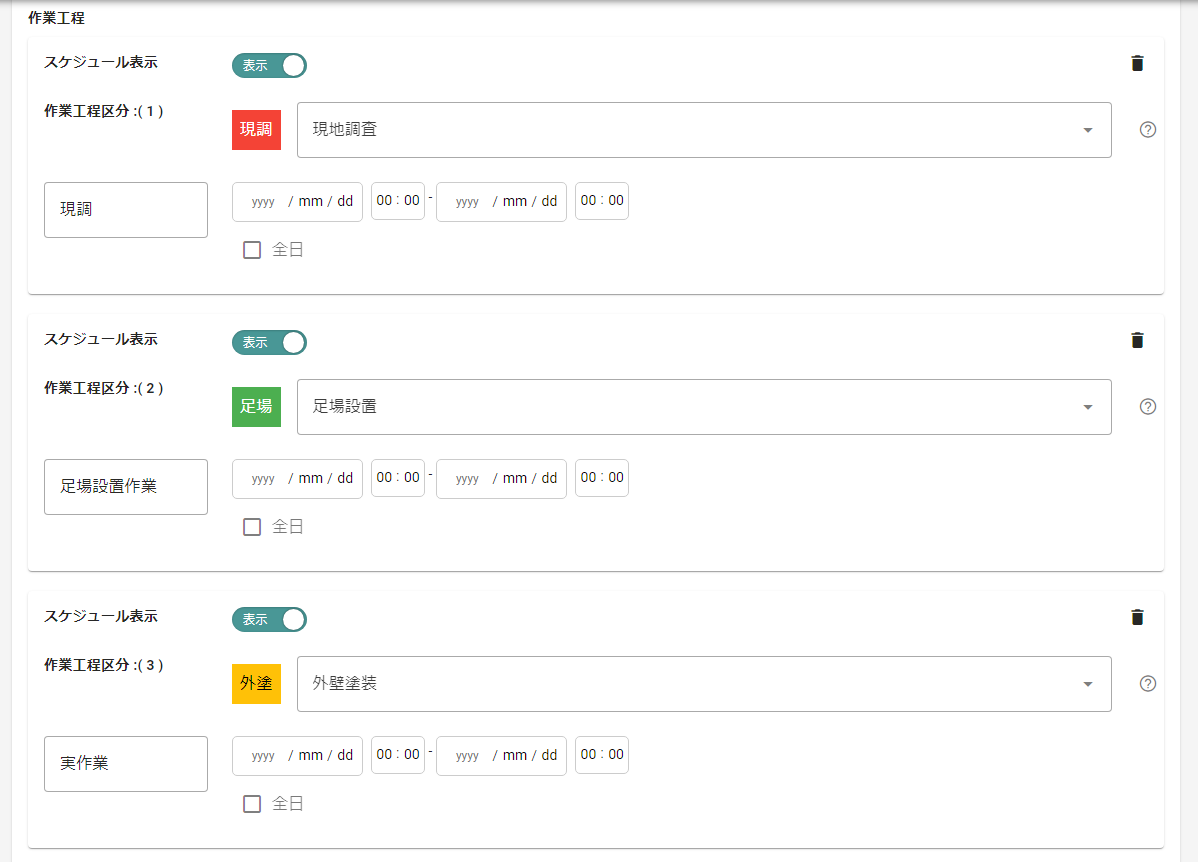The image size is (1198, 862).
Task: Open help icon beside 足場設置 dropdown
Action: coord(1148,407)
